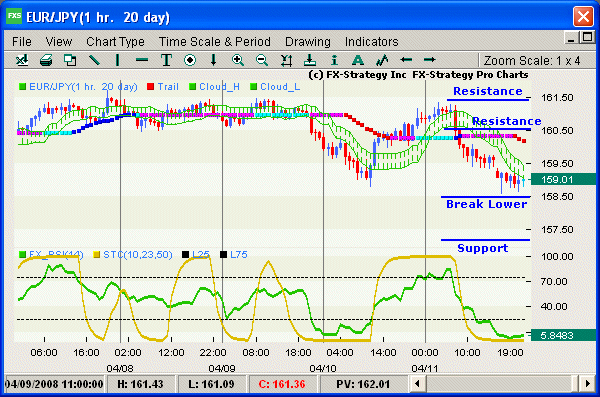Click the yellow STC(10,23,50) legend square

click(97, 255)
